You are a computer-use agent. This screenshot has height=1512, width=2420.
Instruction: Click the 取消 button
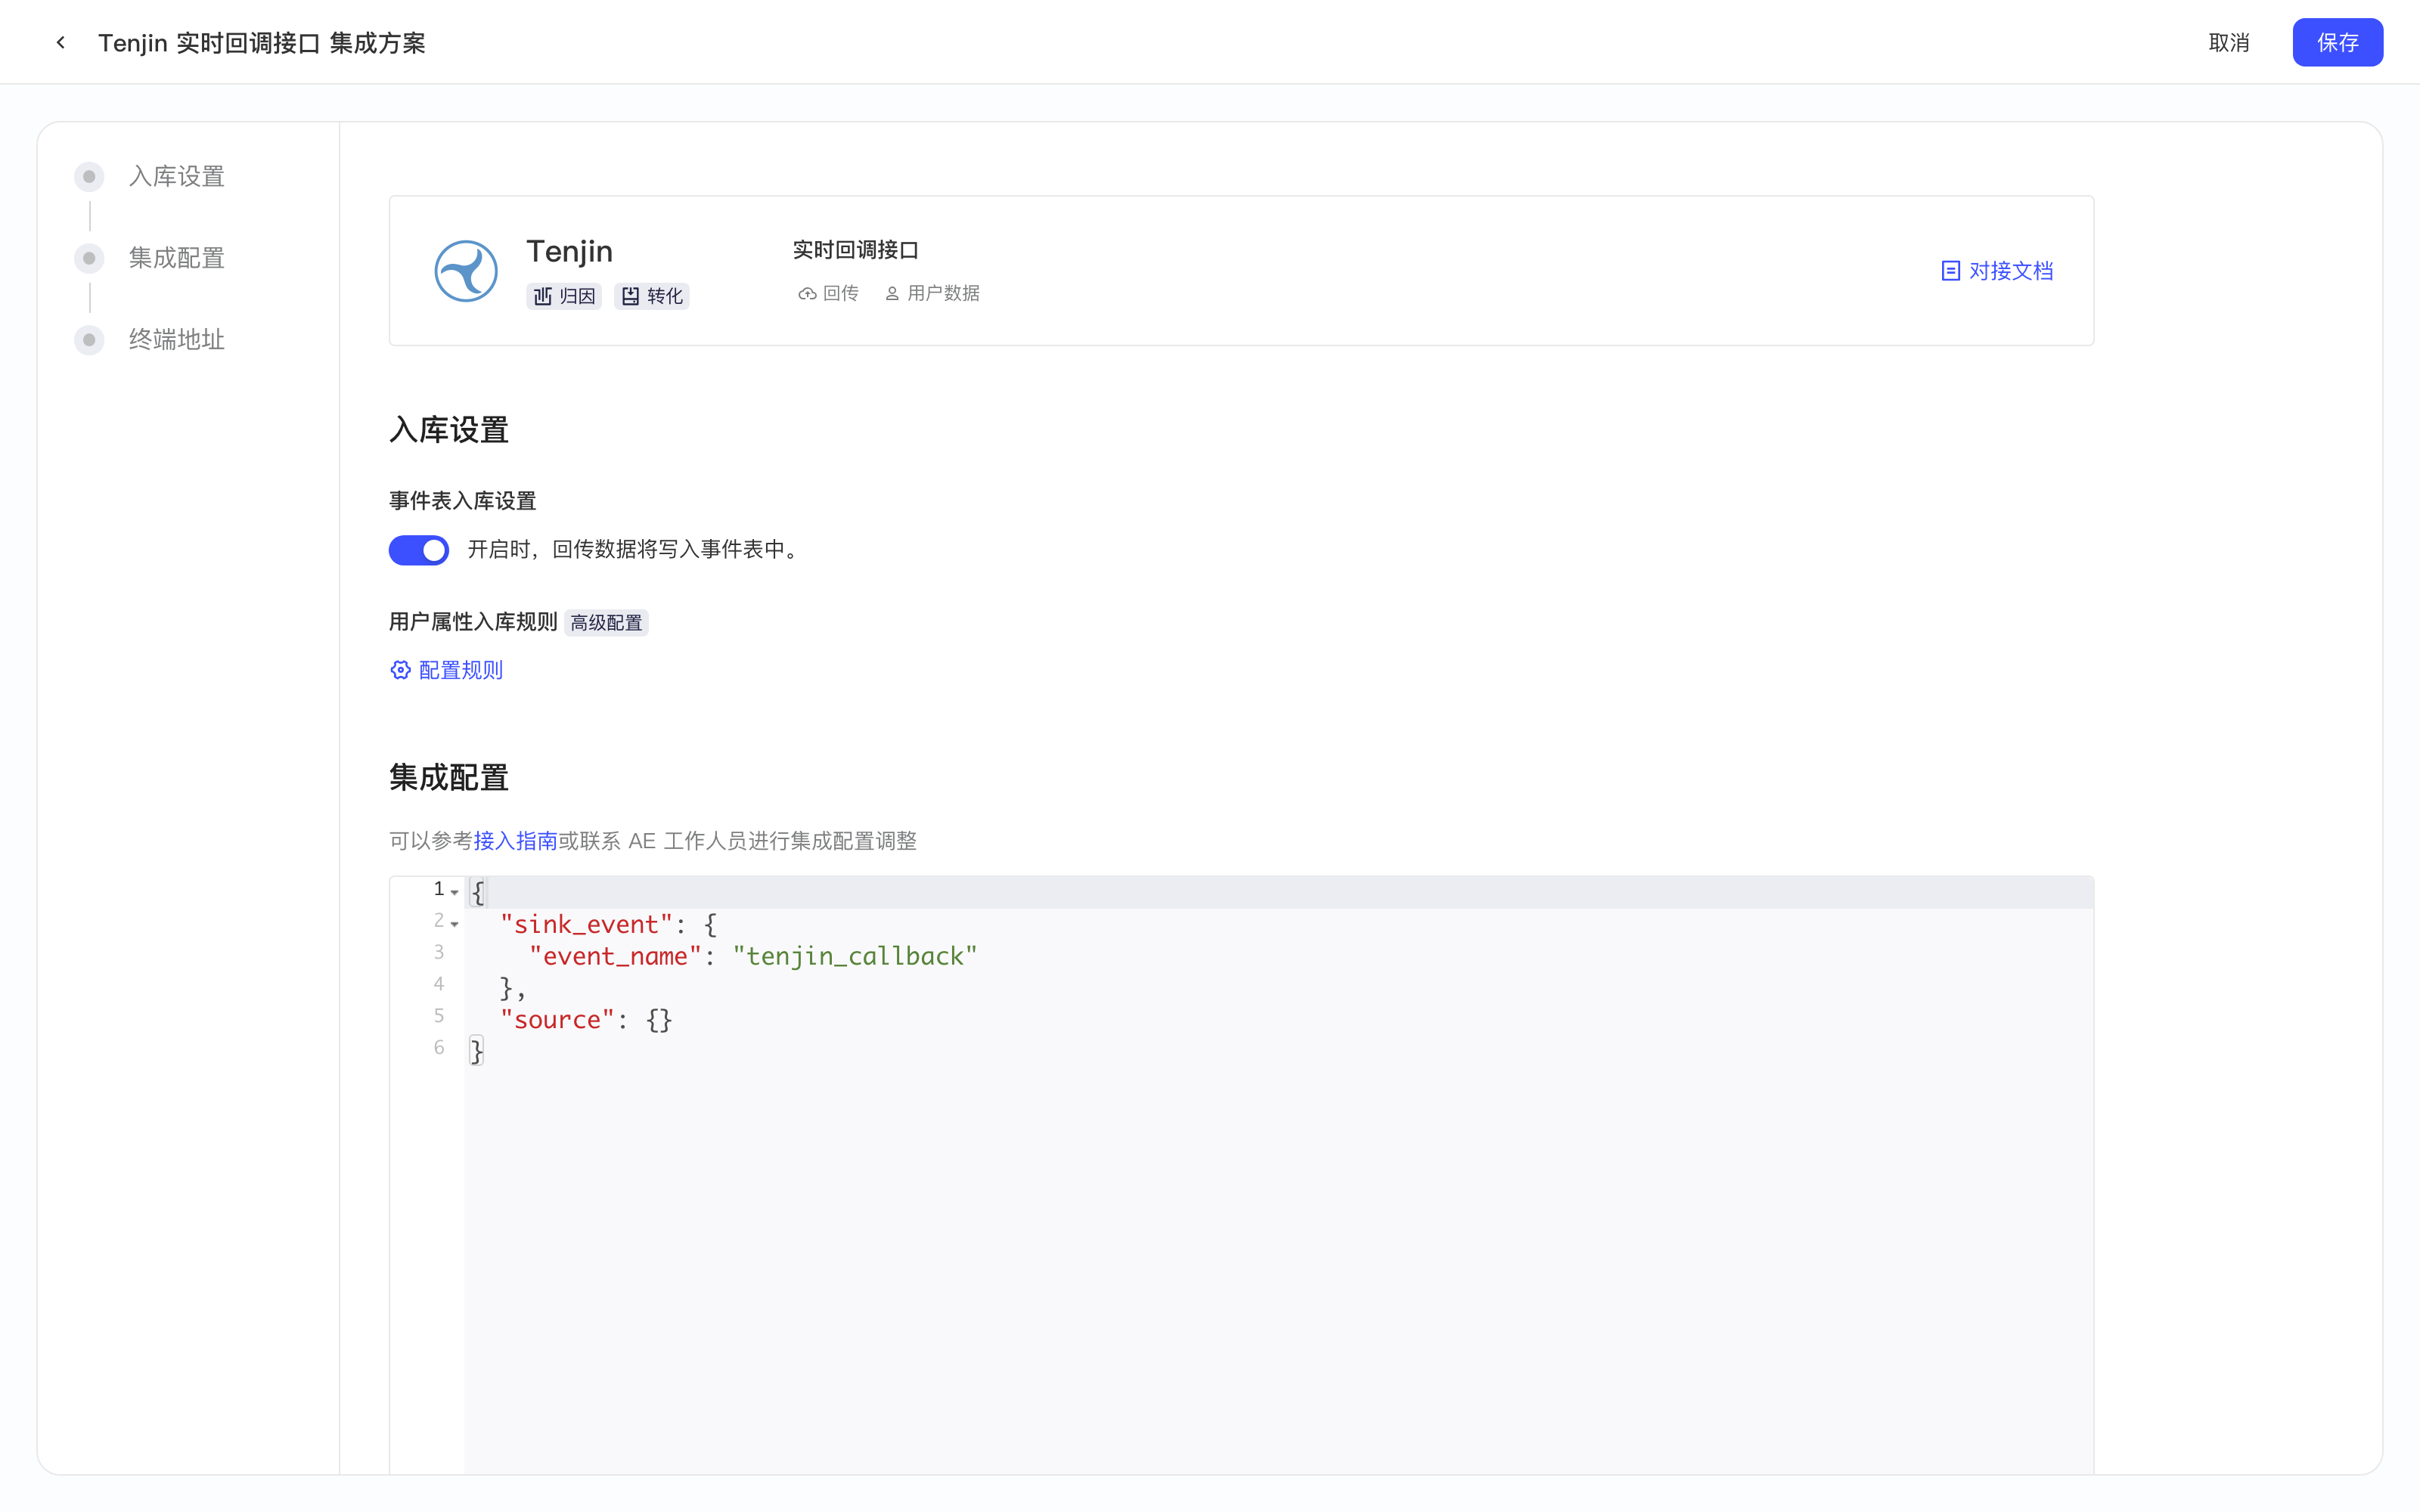(x=2229, y=42)
